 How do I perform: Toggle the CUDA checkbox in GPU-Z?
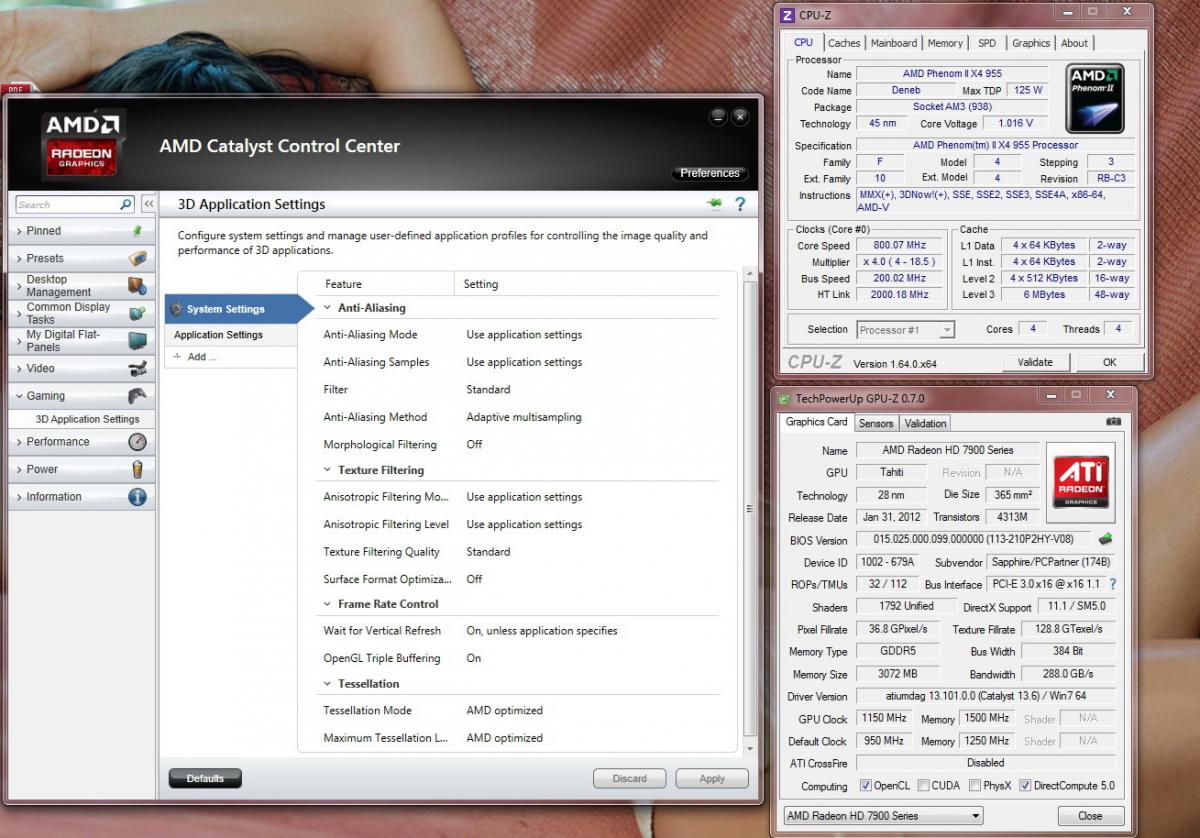point(924,786)
